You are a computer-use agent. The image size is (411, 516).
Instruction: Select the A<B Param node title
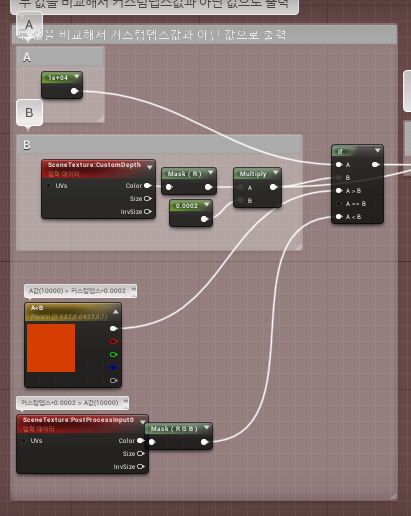(x=37, y=308)
